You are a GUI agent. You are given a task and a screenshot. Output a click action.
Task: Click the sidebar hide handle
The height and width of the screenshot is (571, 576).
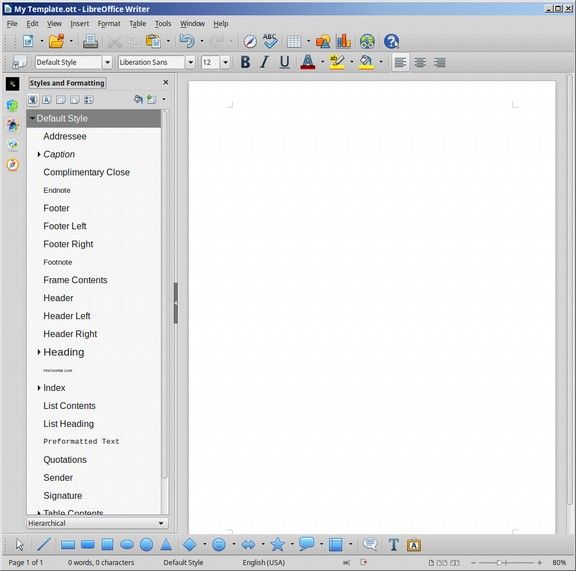(x=176, y=303)
